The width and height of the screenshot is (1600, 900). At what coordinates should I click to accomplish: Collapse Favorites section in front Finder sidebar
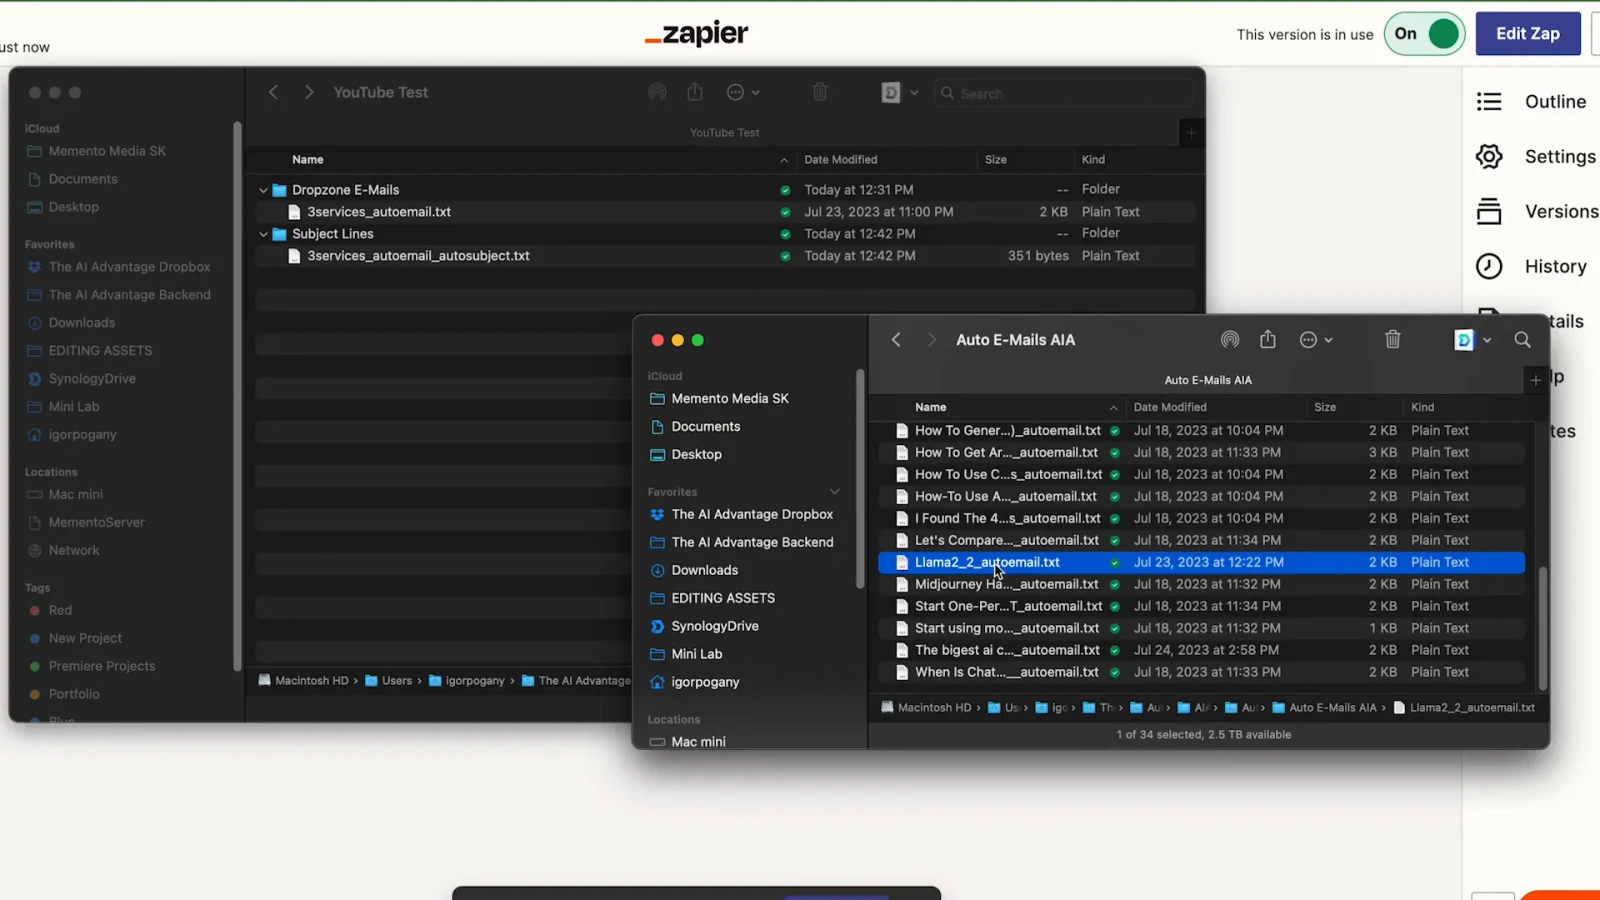834,492
